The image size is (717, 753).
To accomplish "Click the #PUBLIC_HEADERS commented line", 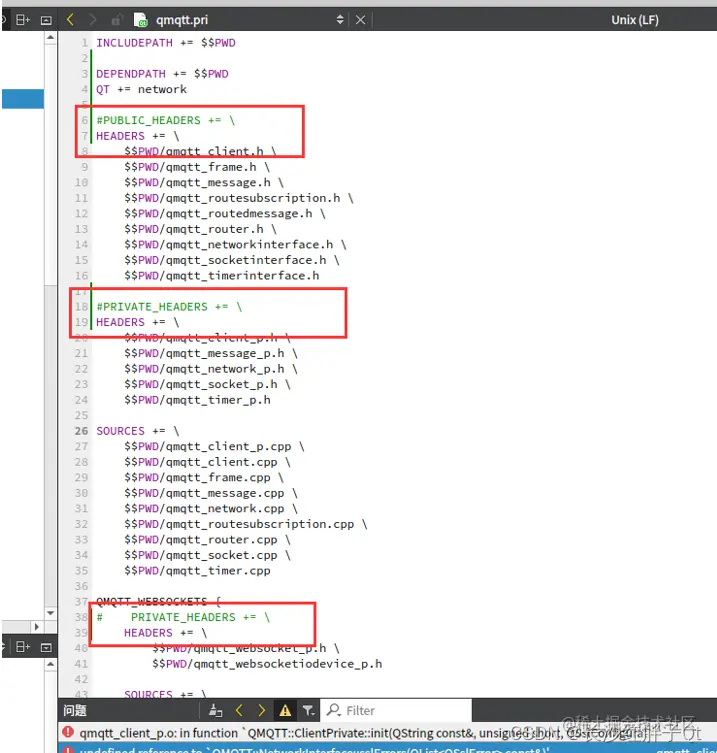I will click(166, 121).
